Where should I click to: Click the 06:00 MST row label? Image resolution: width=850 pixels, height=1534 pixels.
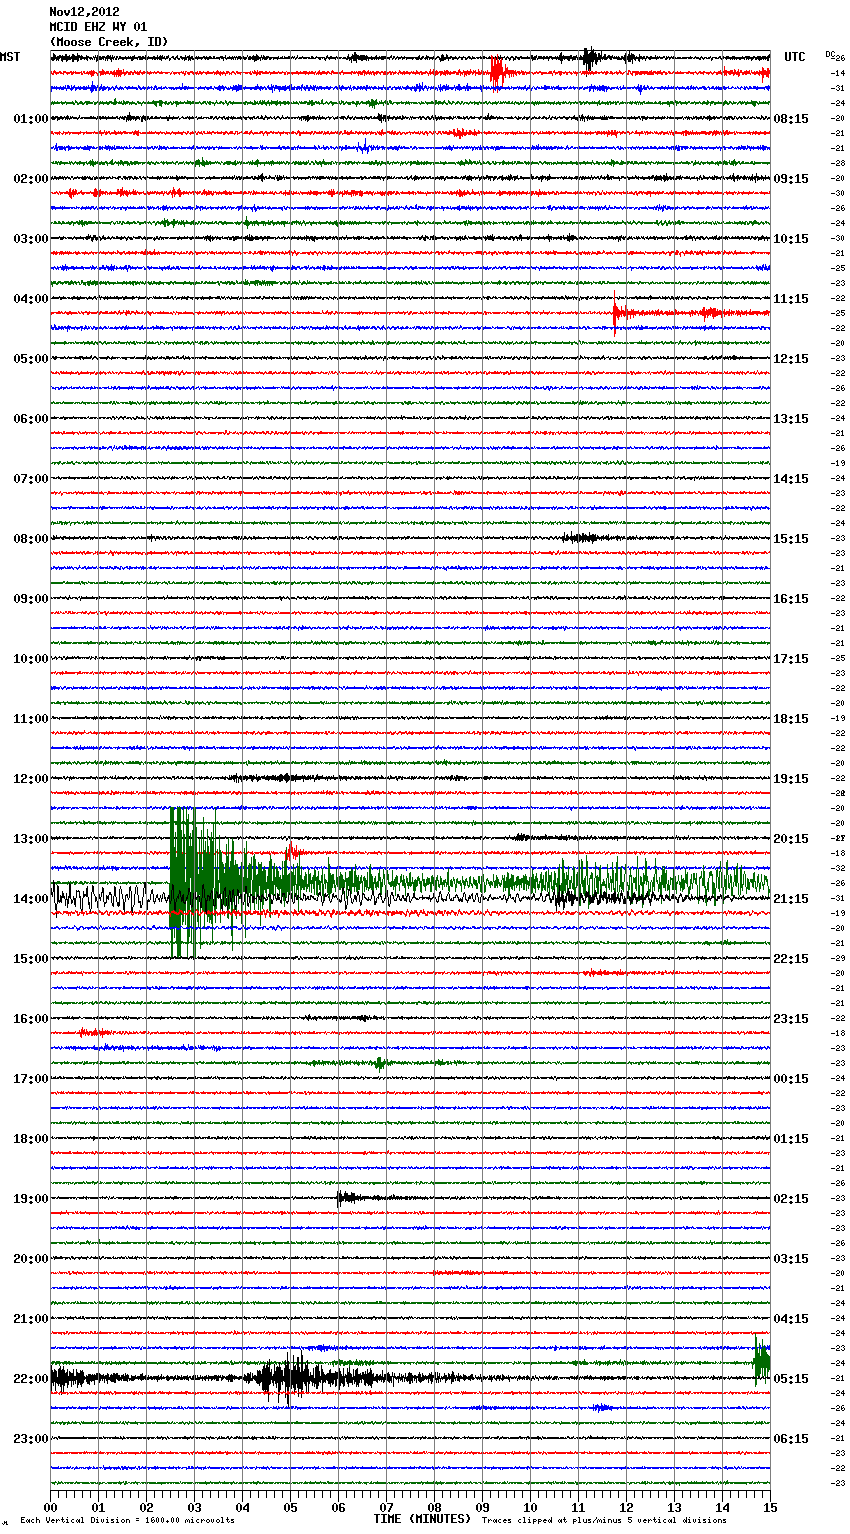[x=31, y=419]
